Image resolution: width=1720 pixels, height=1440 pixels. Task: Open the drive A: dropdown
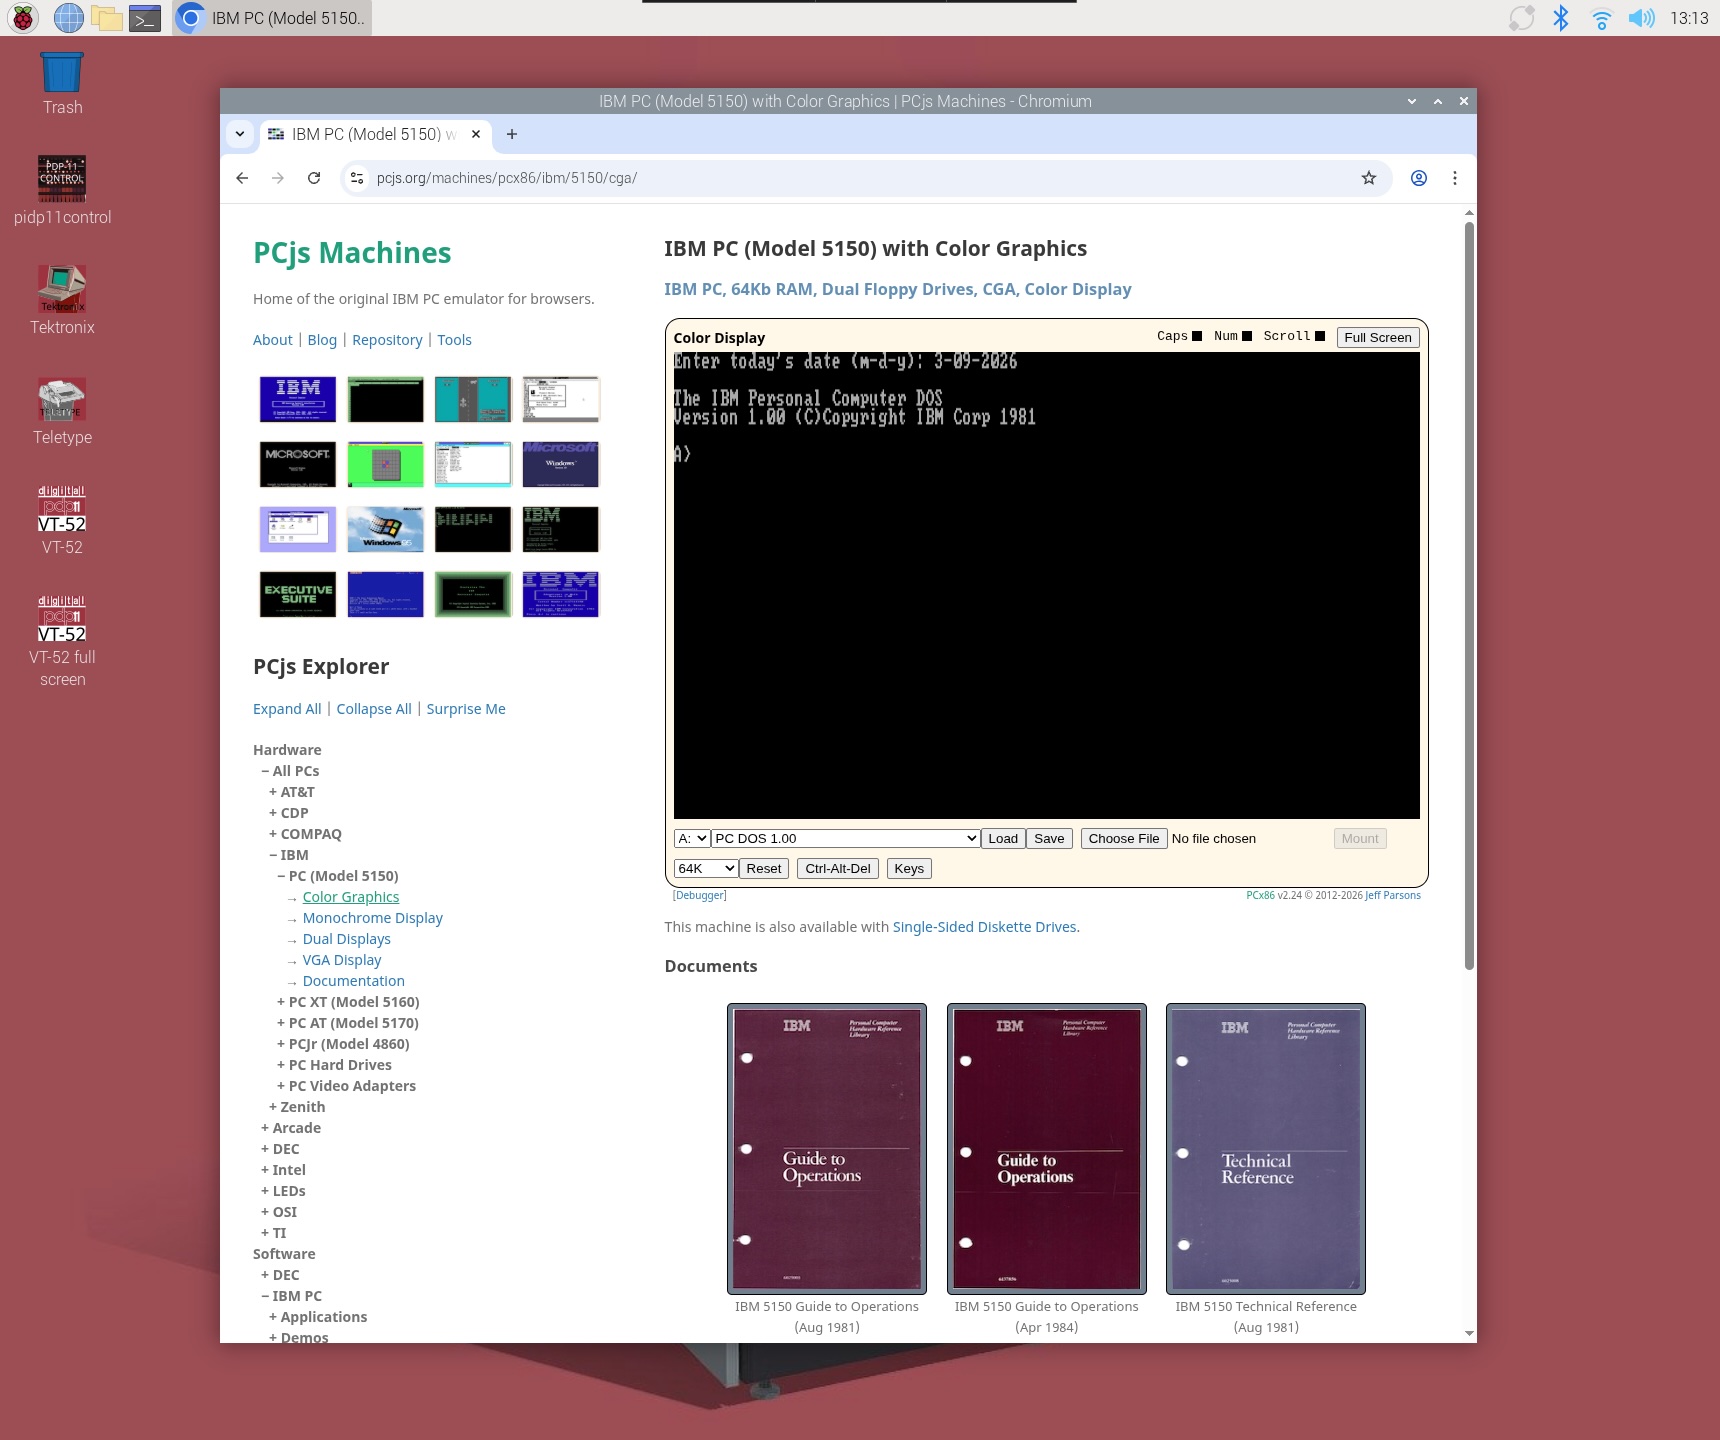[692, 839]
